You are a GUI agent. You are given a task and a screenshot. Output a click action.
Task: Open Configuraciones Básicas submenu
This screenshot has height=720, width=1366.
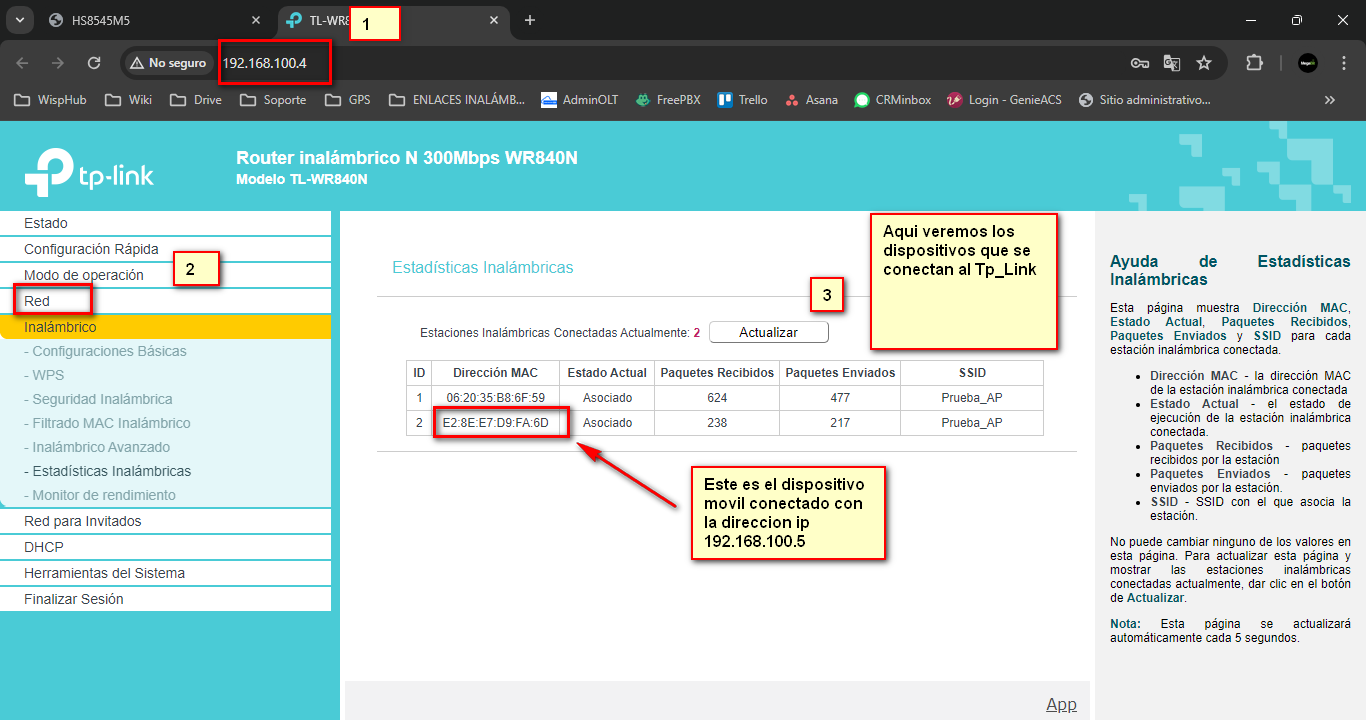point(105,351)
